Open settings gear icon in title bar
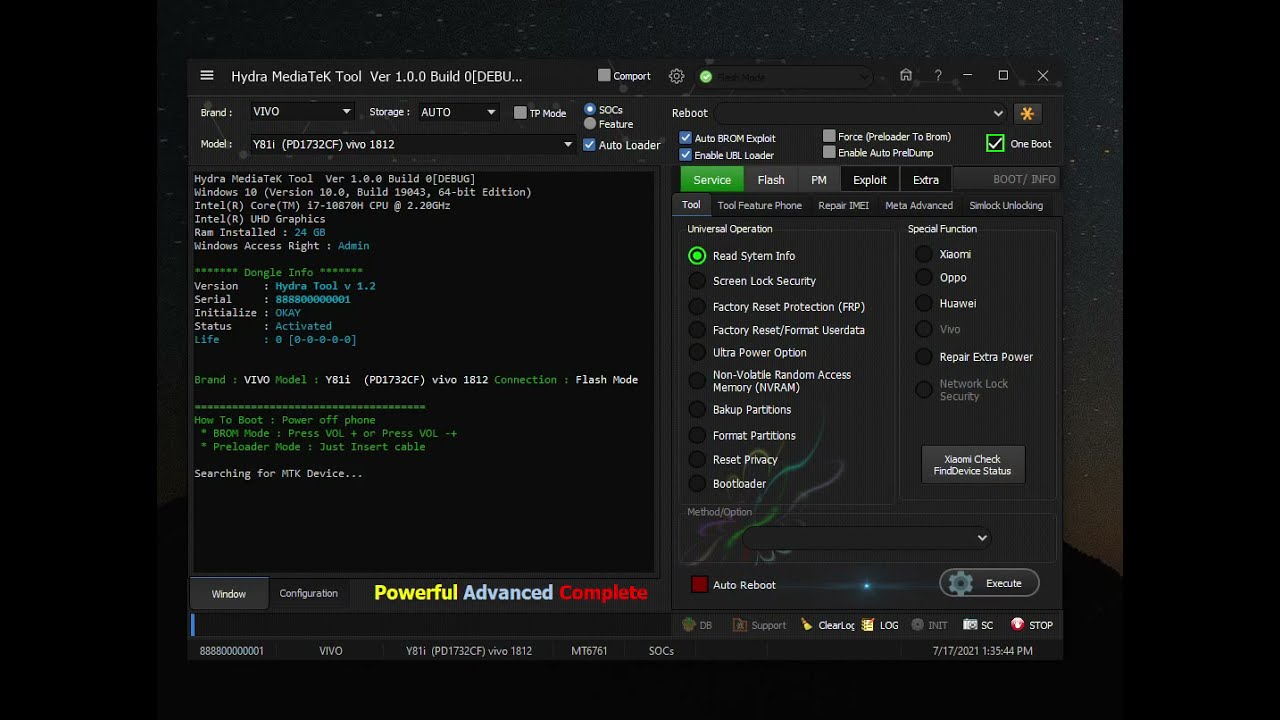 [677, 76]
